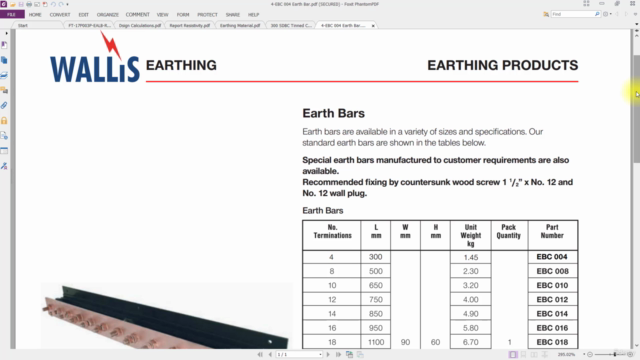640x360 pixels.
Task: Enable Single Page view mode
Action: pos(513,355)
